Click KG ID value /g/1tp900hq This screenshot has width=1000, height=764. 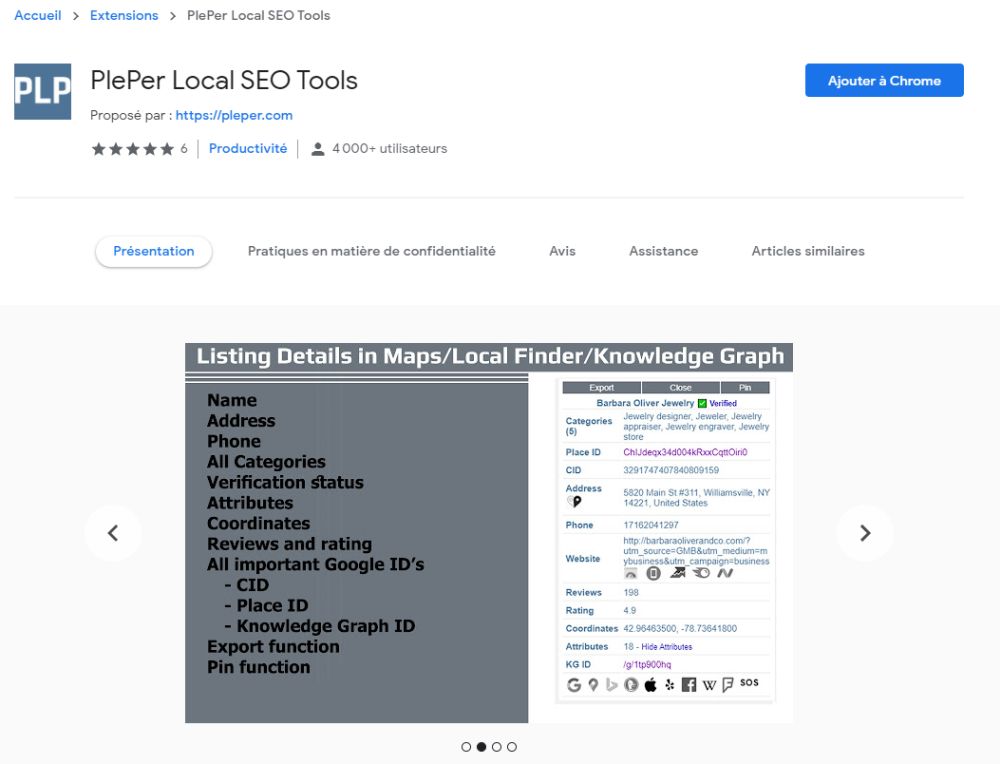[647, 665]
